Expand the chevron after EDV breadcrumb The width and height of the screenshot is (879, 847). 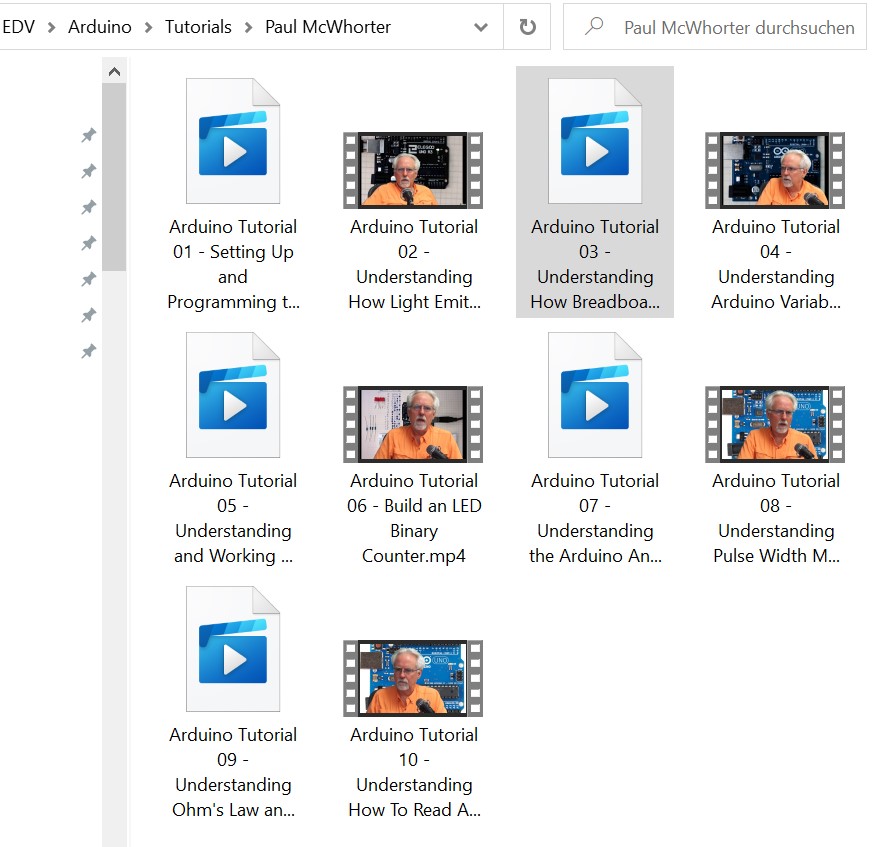[52, 27]
